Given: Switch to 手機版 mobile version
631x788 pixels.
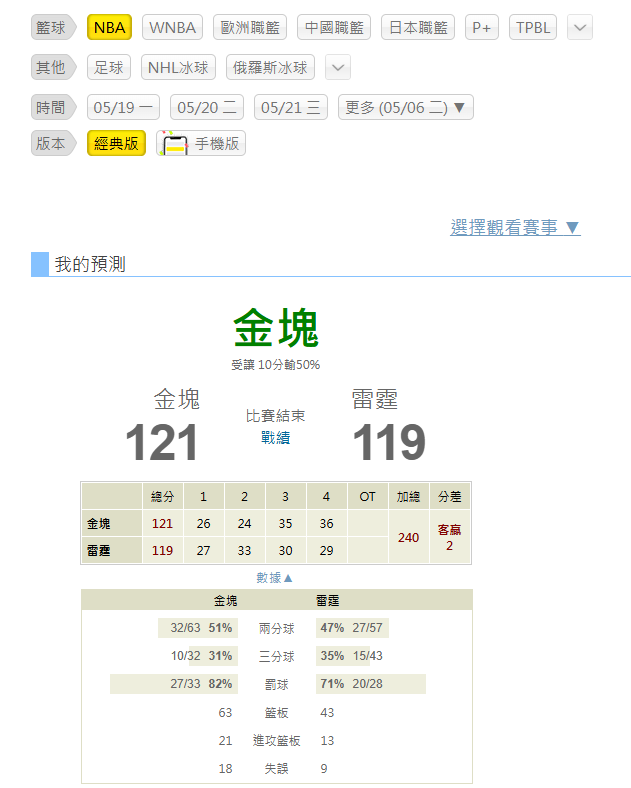Looking at the screenshot, I should click(201, 143).
